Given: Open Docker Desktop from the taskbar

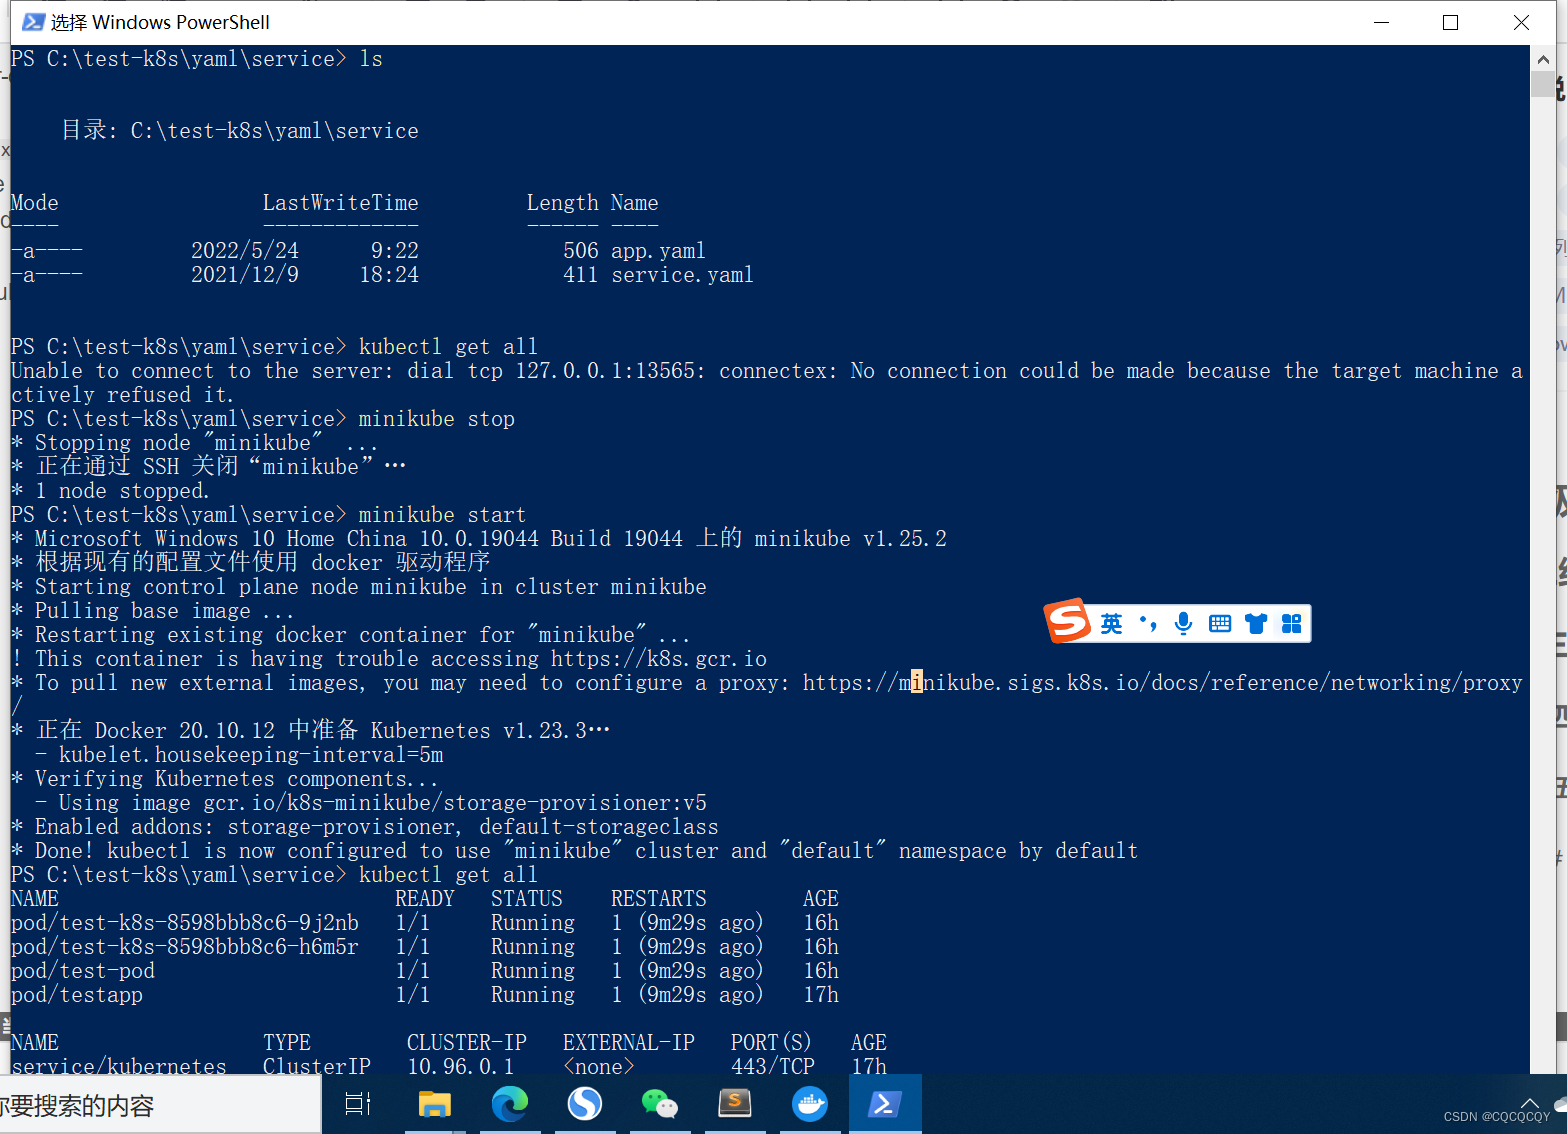Looking at the screenshot, I should pyautogui.click(x=810, y=1104).
